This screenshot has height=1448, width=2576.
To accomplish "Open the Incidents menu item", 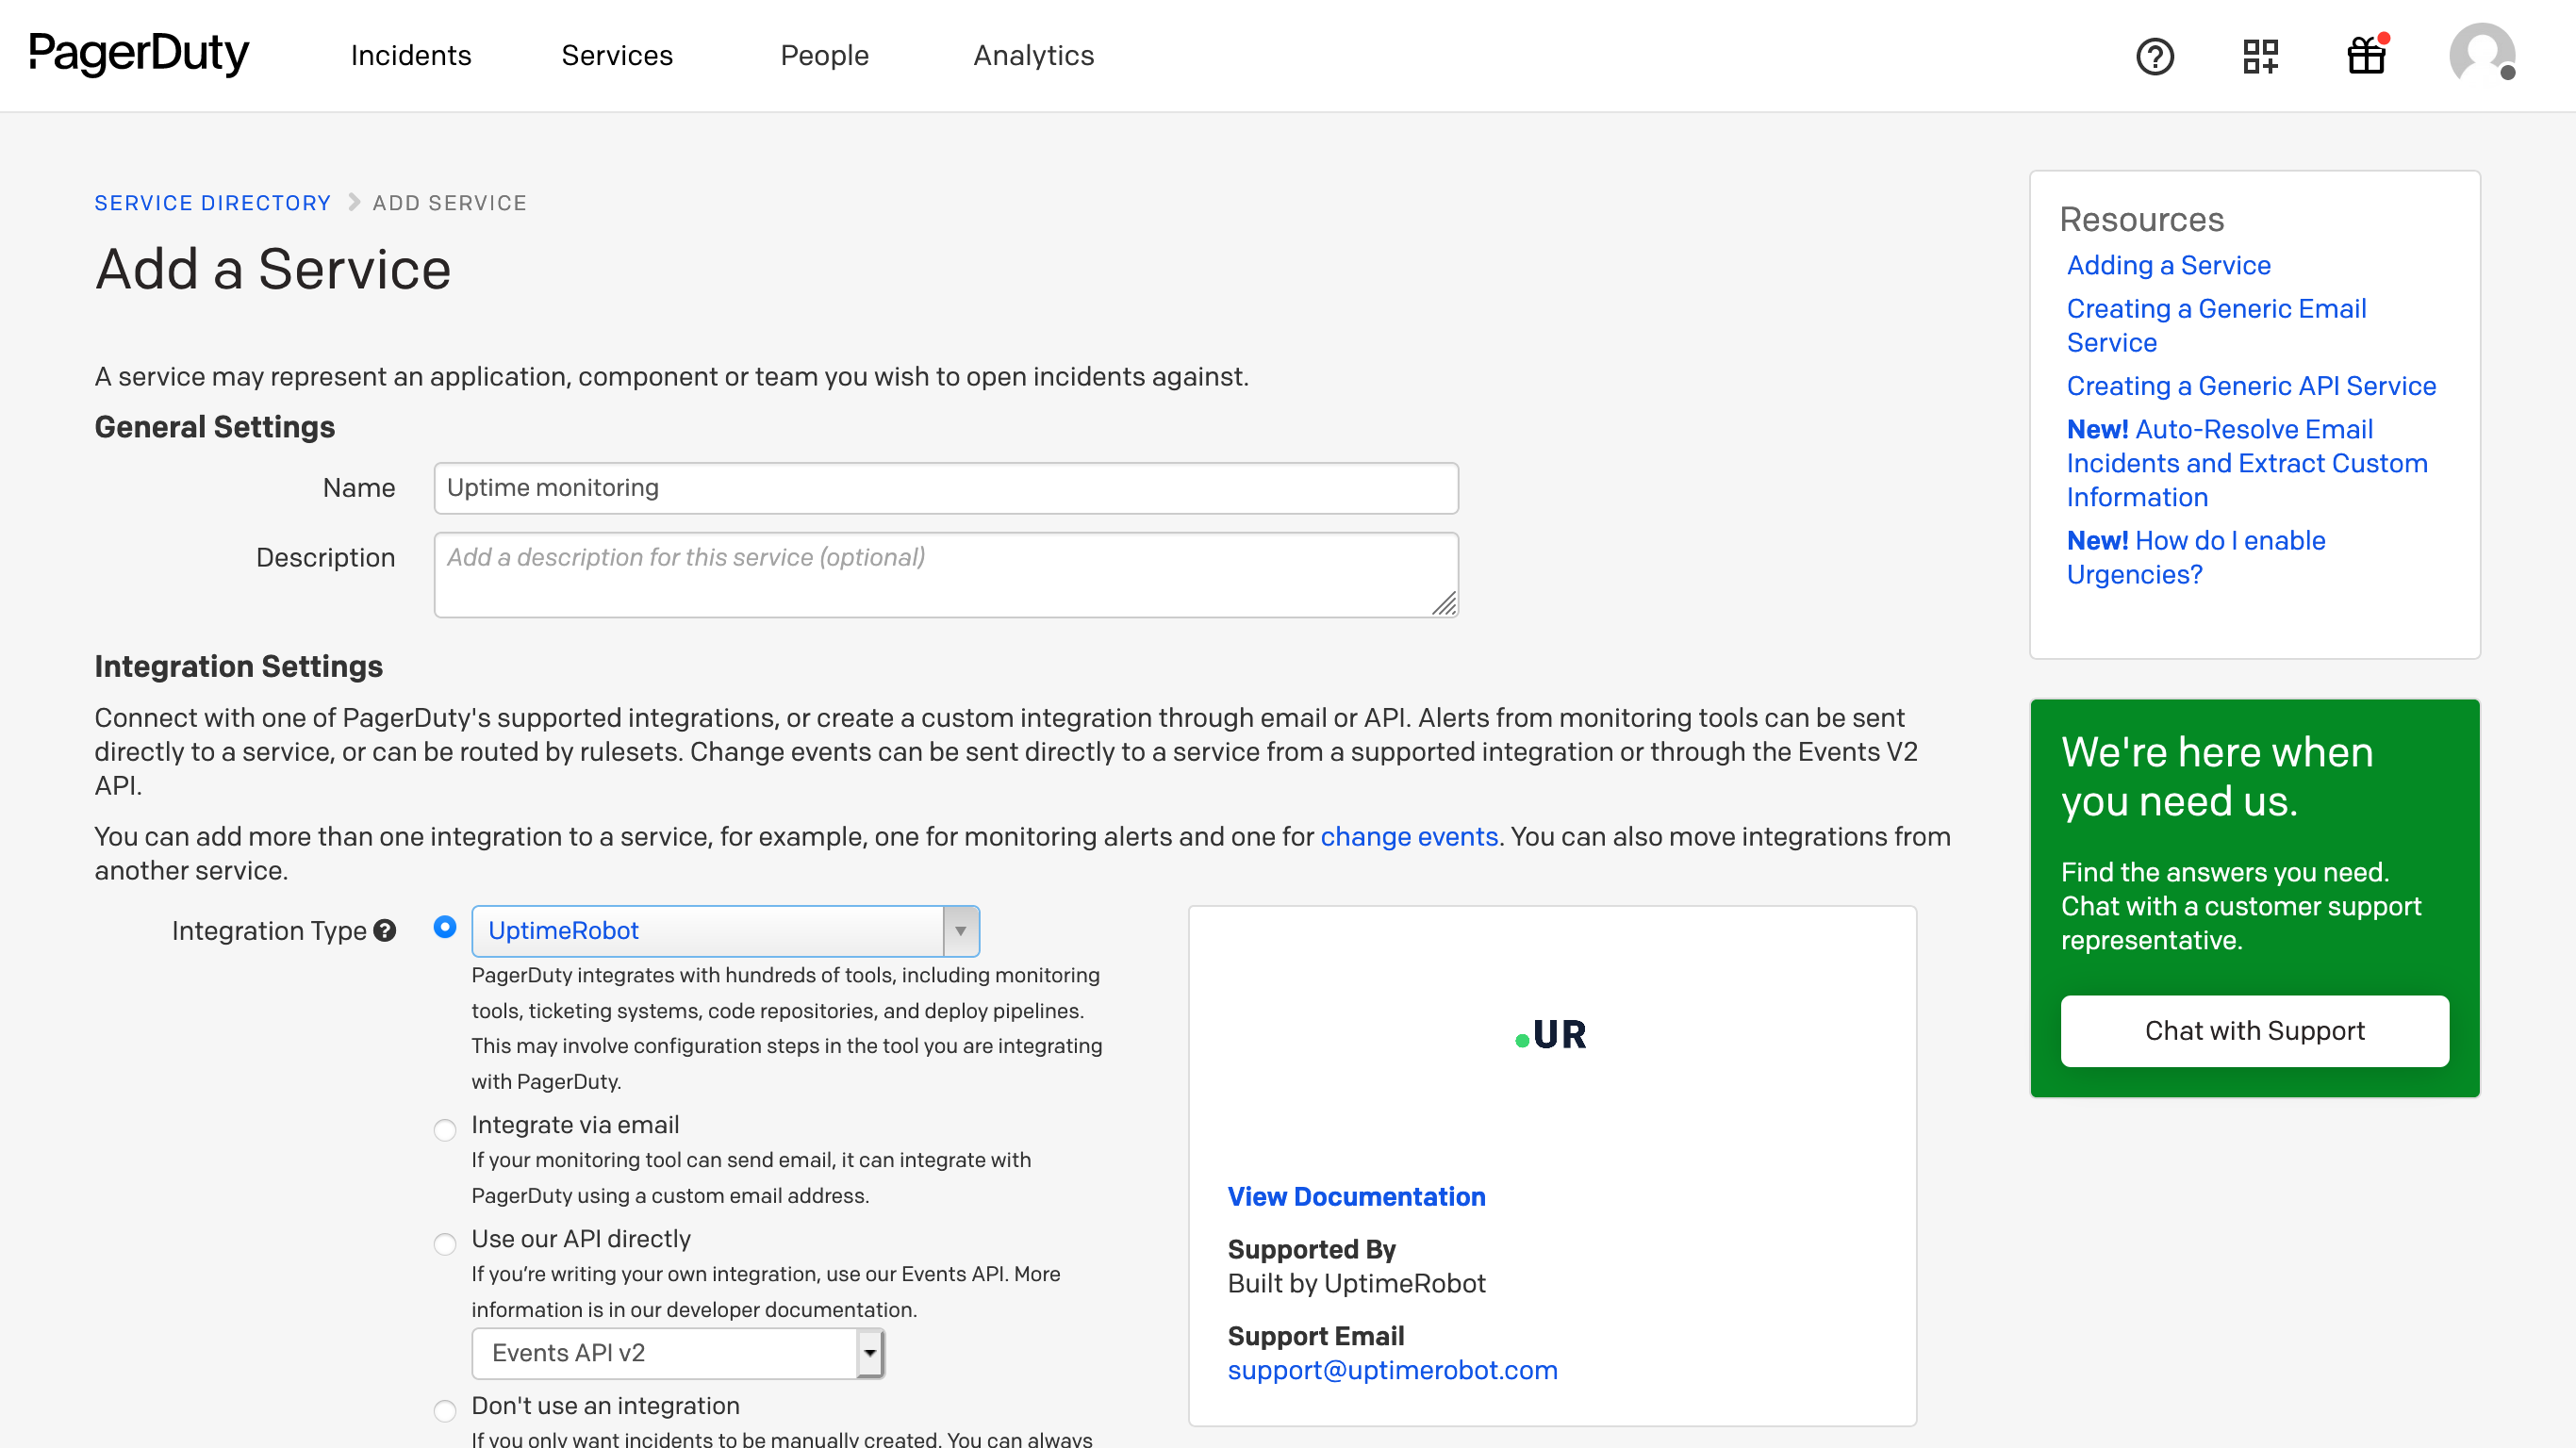I will pyautogui.click(x=411, y=56).
